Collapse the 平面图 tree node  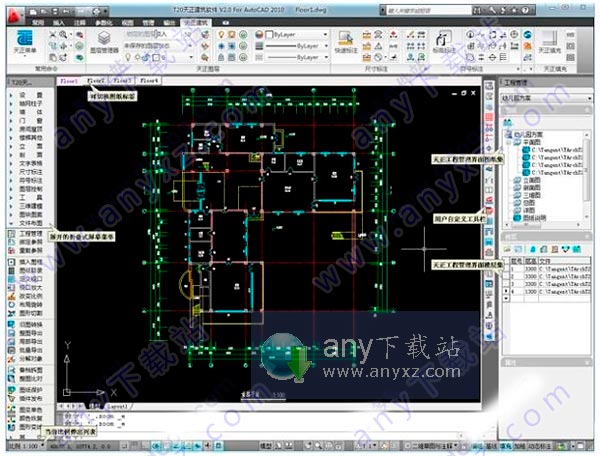[510, 142]
